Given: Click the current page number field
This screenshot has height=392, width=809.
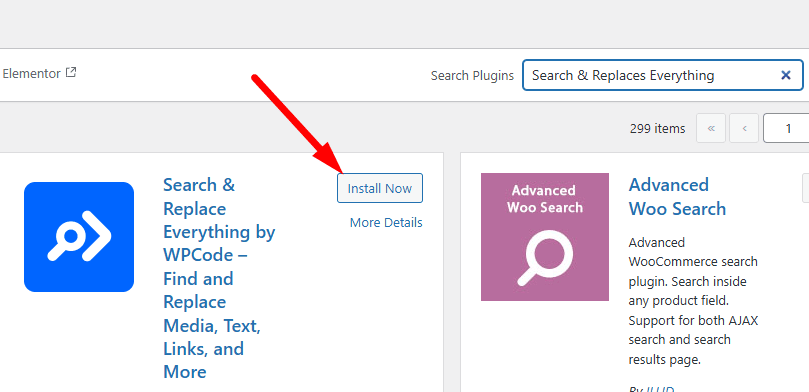Looking at the screenshot, I should (x=786, y=128).
